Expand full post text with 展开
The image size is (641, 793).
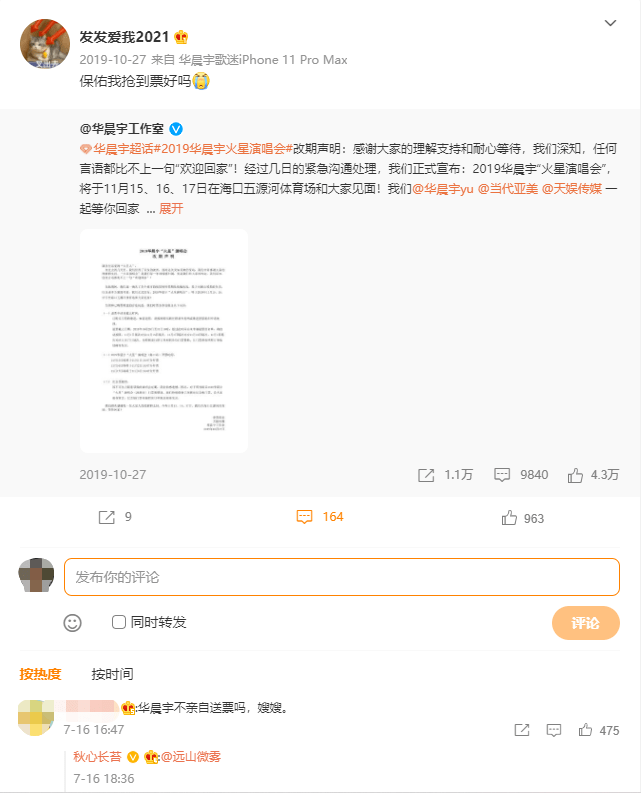click(x=171, y=208)
